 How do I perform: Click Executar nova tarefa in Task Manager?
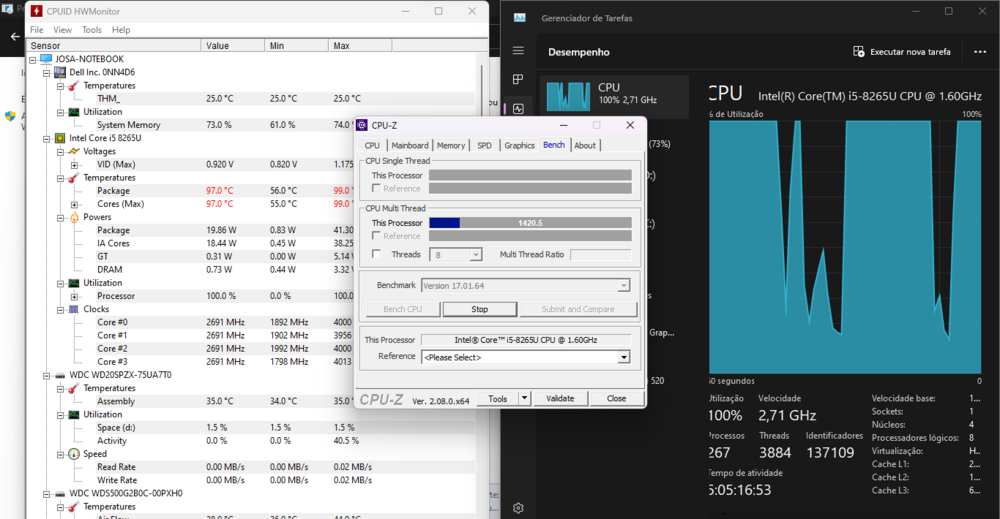pos(901,52)
